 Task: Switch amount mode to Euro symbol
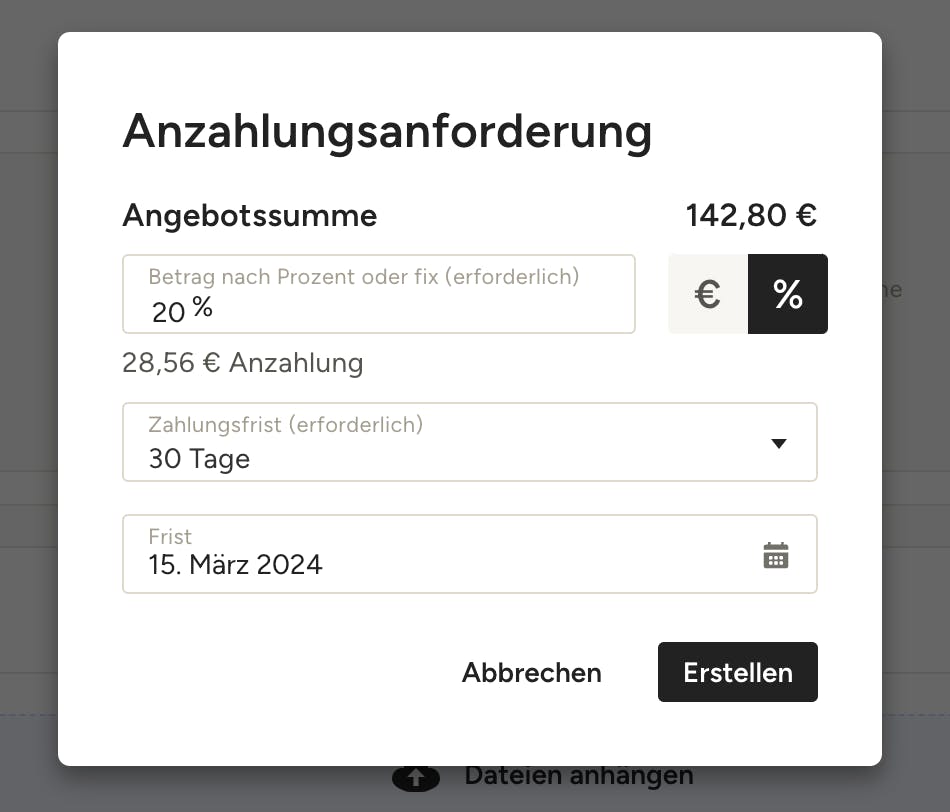[708, 294]
